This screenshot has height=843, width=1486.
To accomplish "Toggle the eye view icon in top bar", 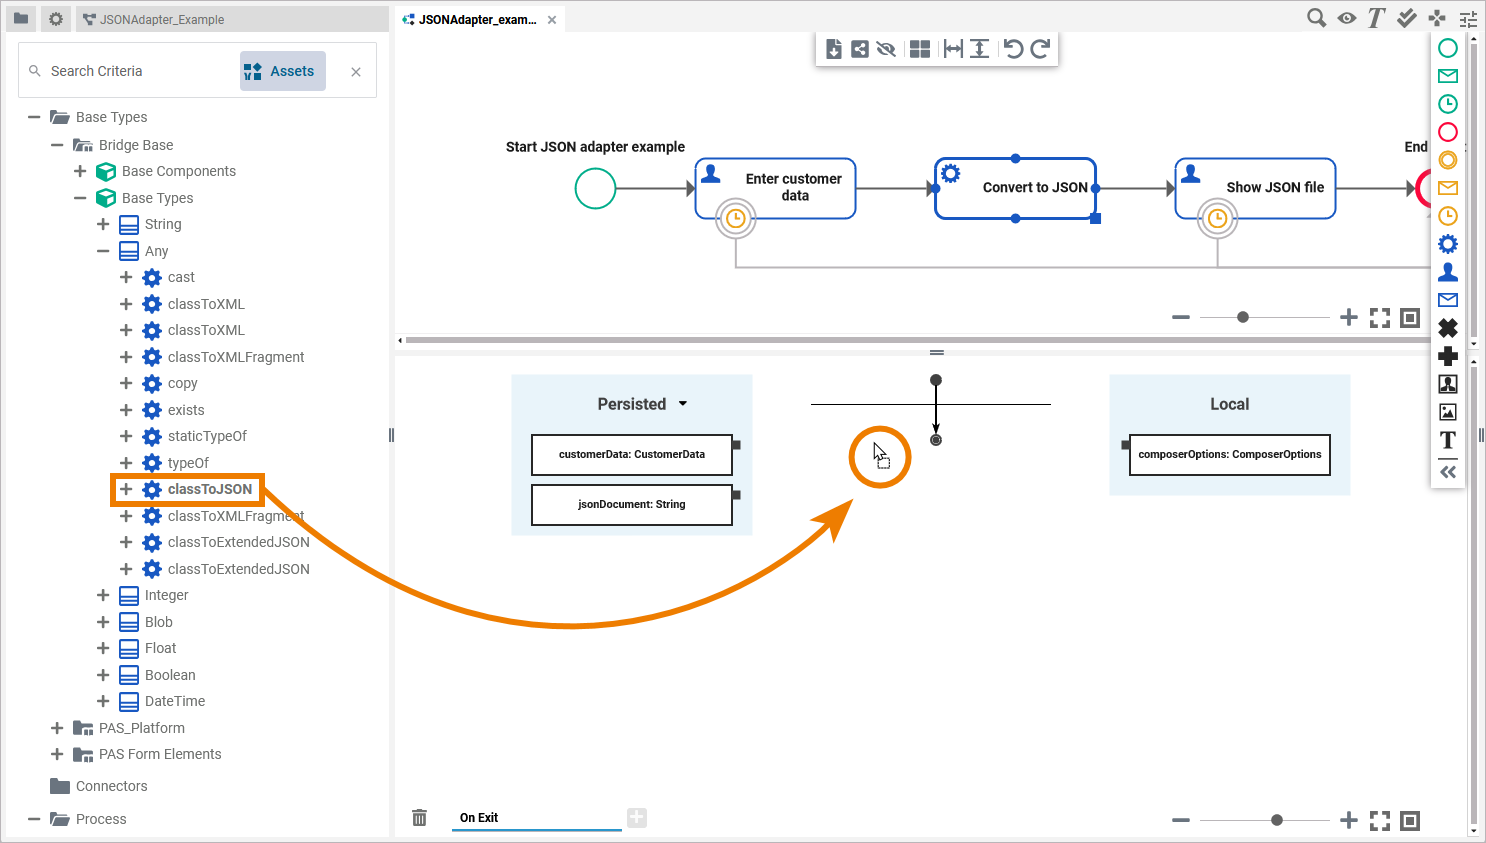I will click(x=1347, y=18).
